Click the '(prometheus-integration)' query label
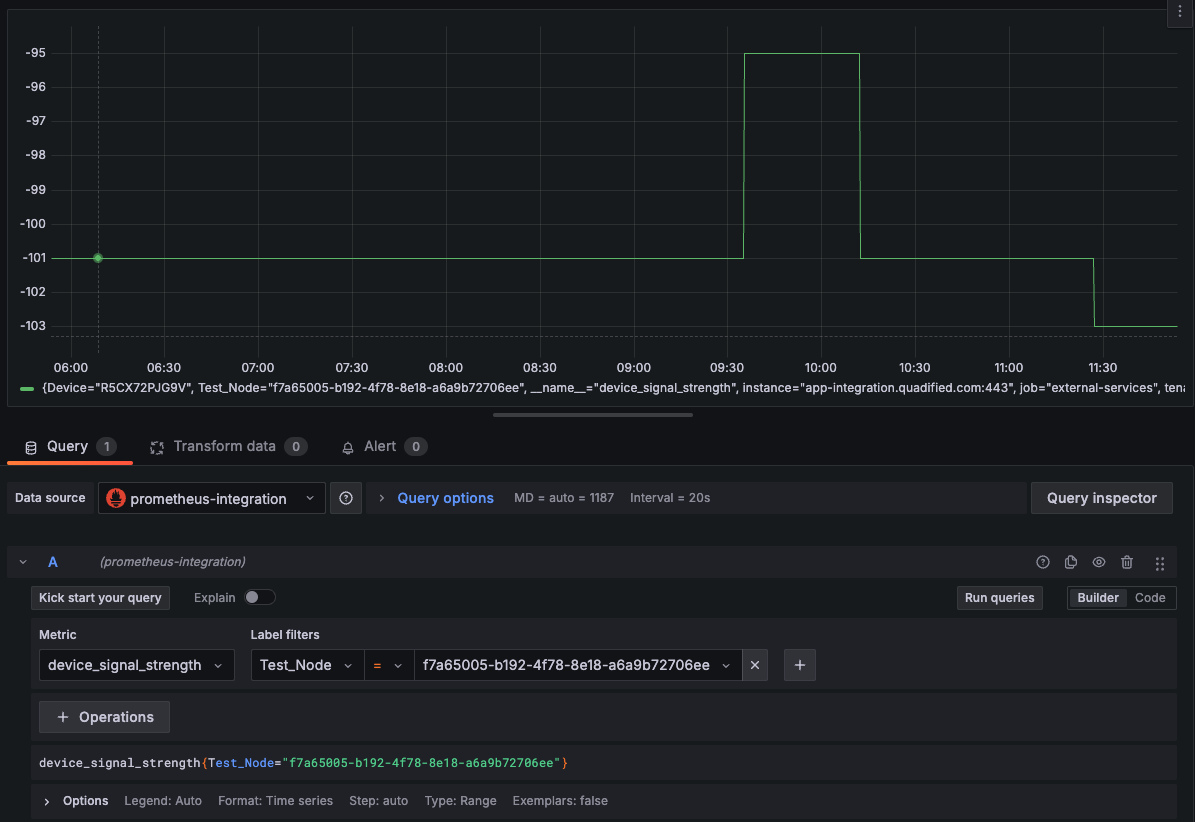1195x822 pixels. coord(172,562)
